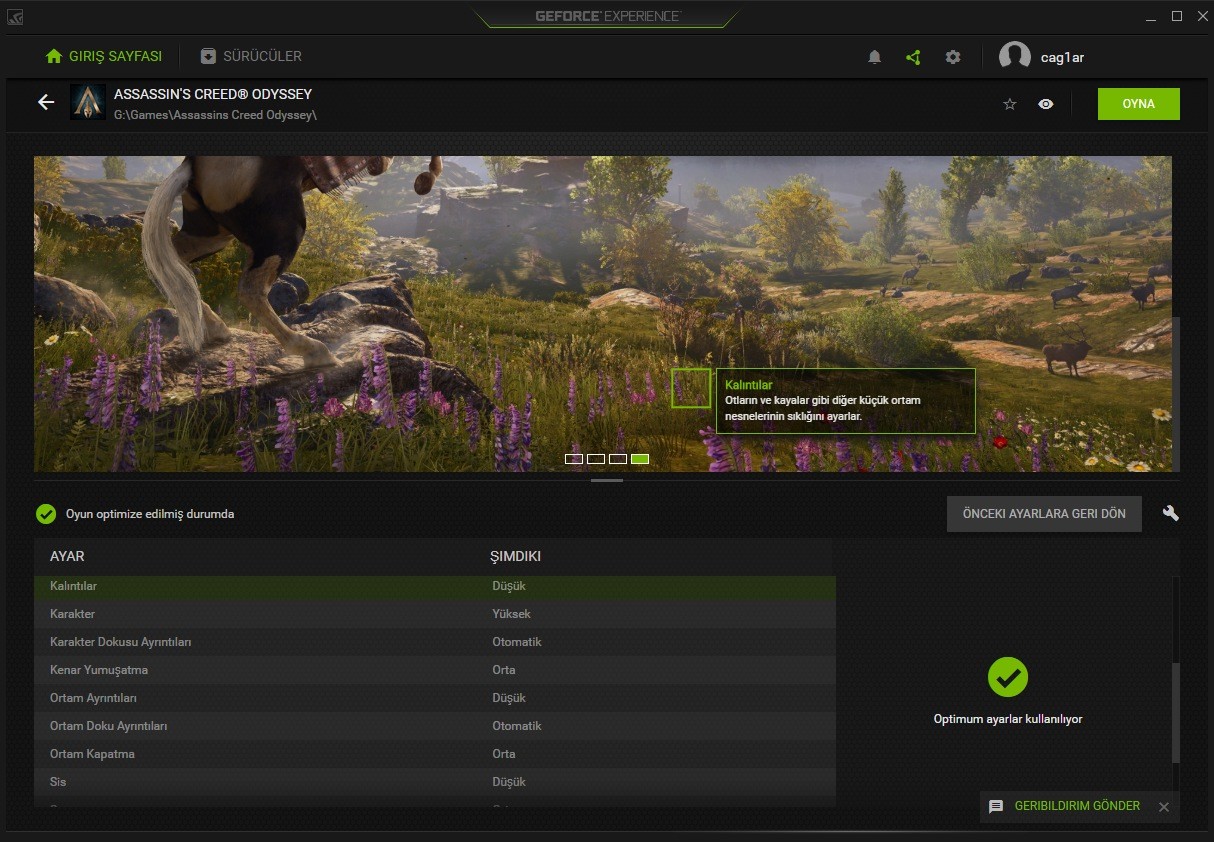Click Geribildirim Gönder link
This screenshot has width=1214, height=842.
point(1077,806)
